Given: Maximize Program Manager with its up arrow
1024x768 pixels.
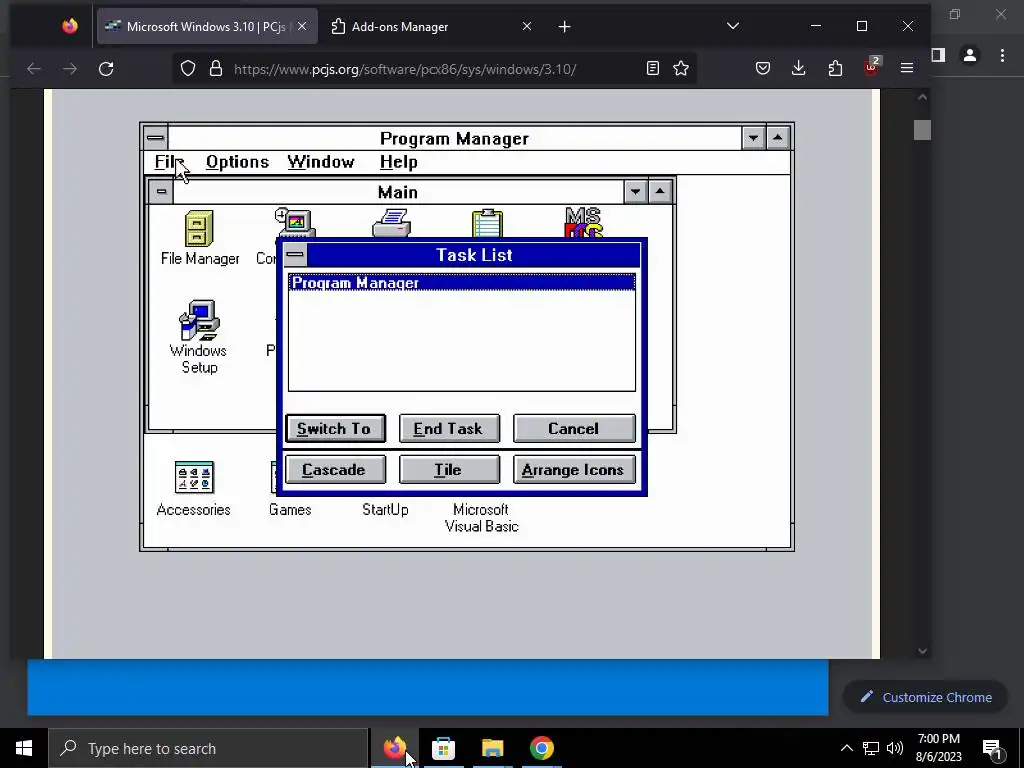Looking at the screenshot, I should point(778,138).
